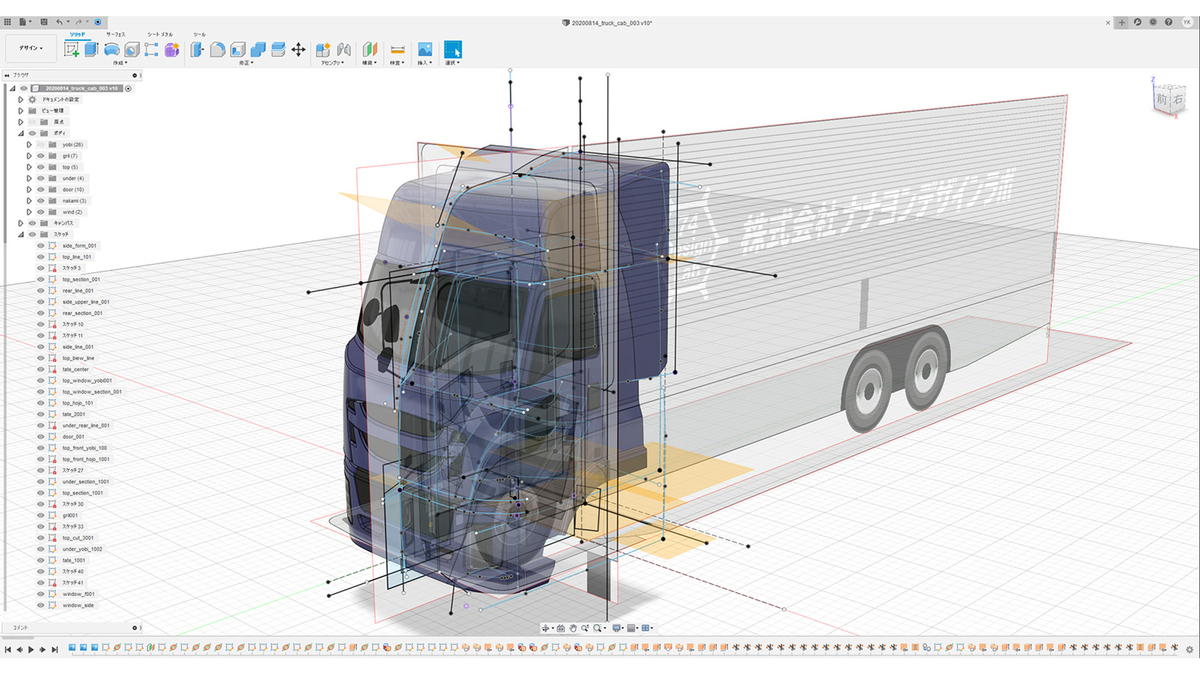Select the under_yobi_1002 sketch
Screen dimensions: 1200x675
(82, 549)
